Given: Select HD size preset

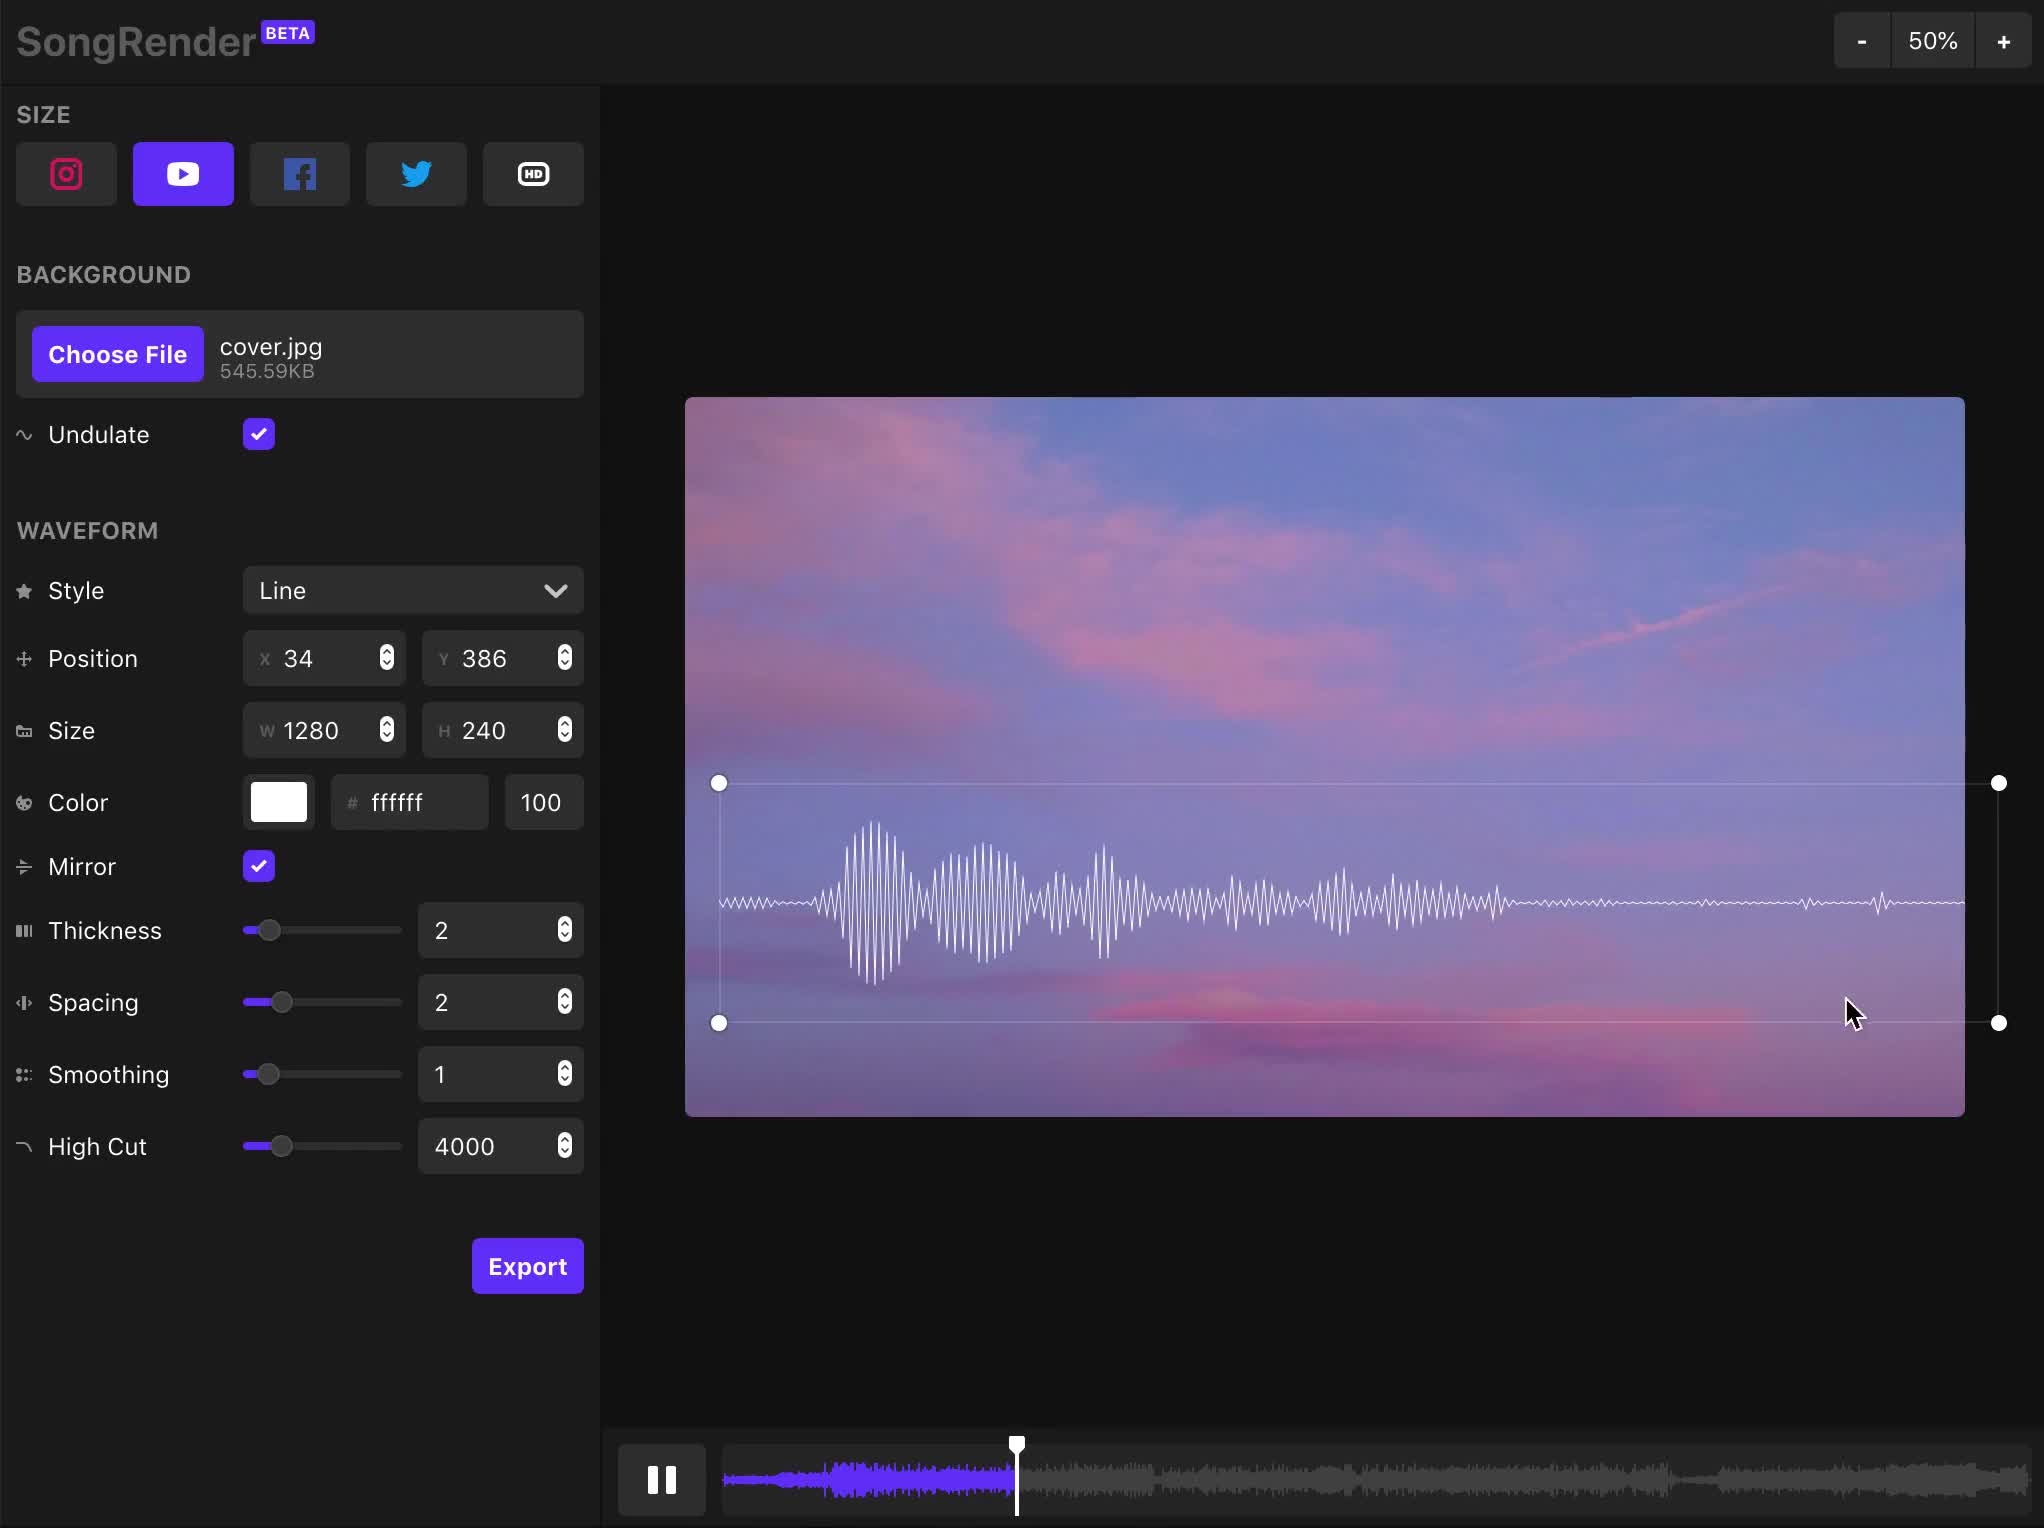Looking at the screenshot, I should pos(533,174).
